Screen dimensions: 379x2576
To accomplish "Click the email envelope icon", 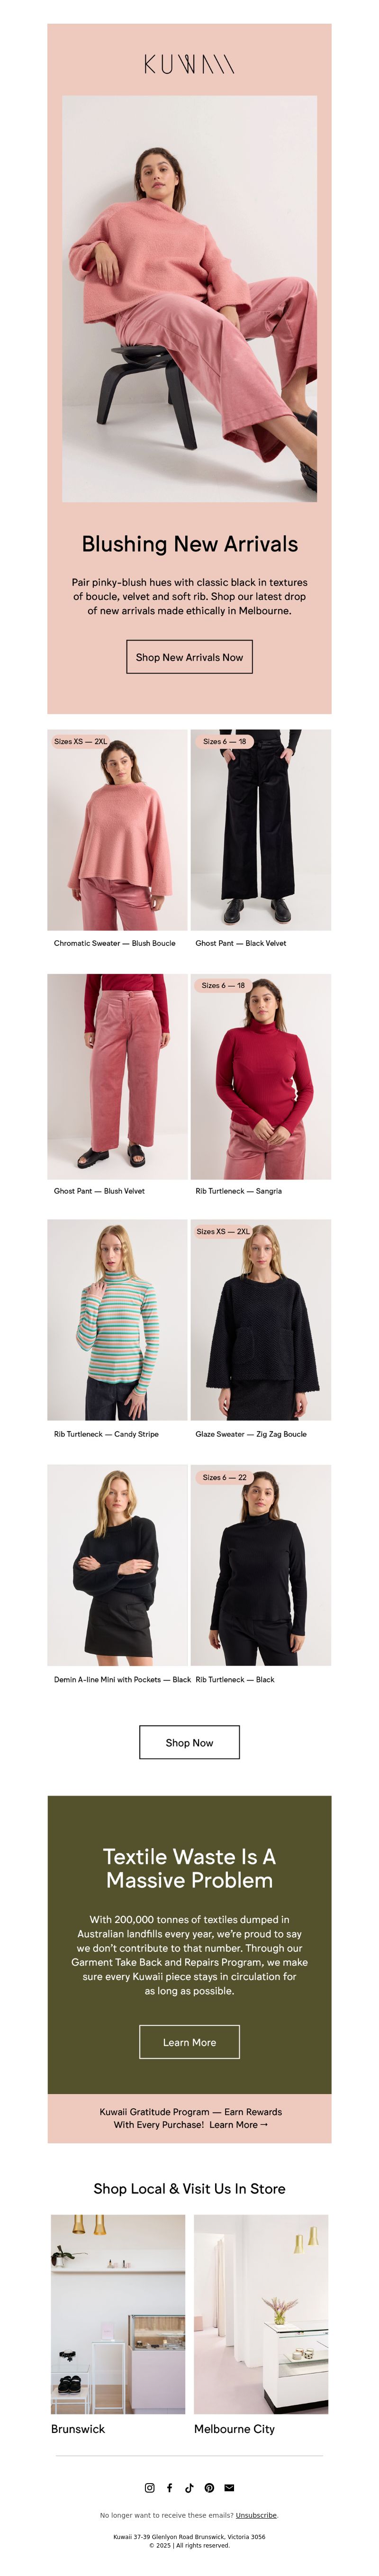I will click(229, 2487).
